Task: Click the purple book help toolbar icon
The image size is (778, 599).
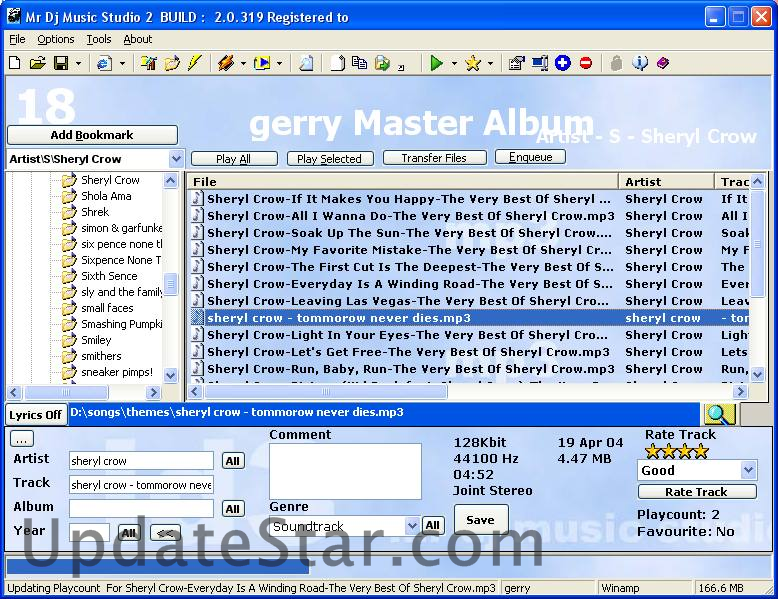Action: 663,63
